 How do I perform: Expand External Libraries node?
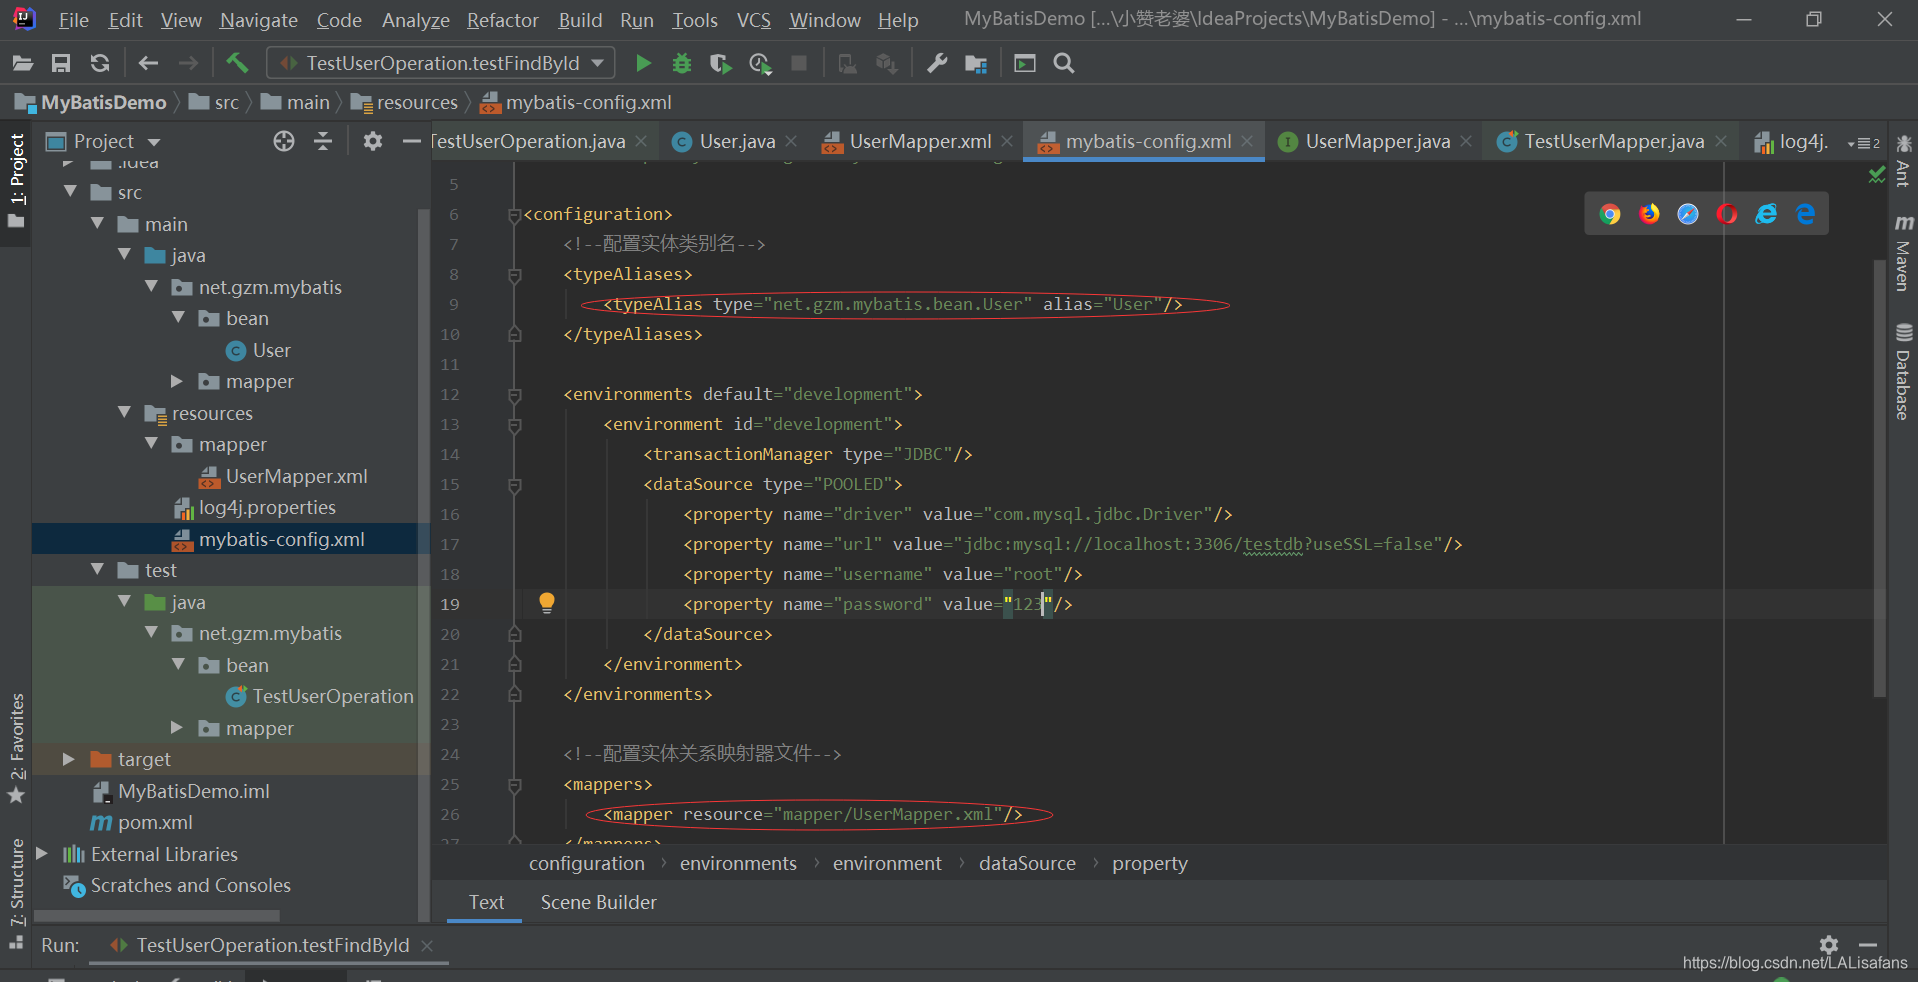tap(42, 854)
